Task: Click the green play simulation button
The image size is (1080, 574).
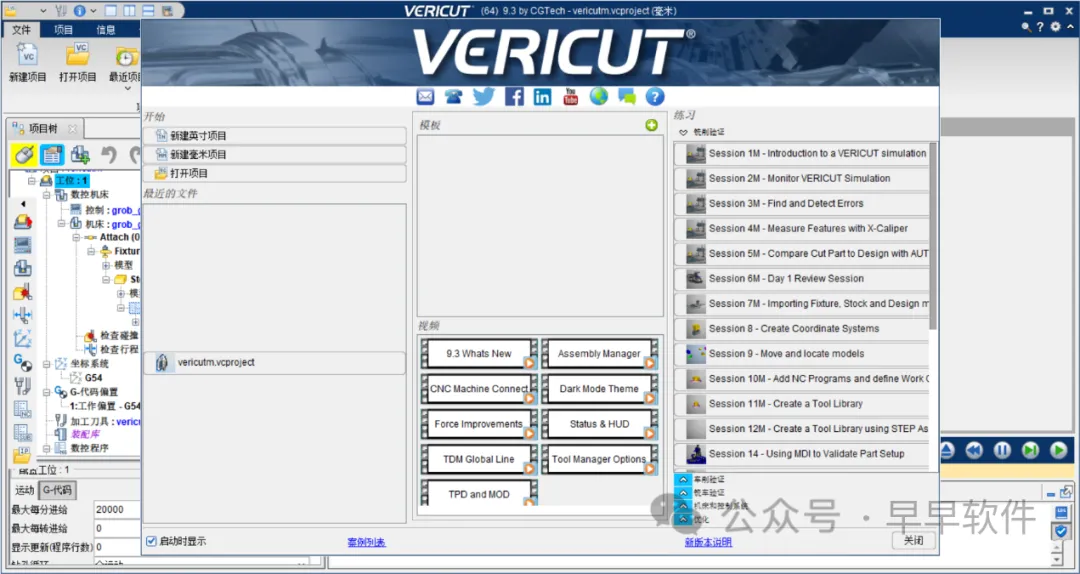Action: (1059, 451)
